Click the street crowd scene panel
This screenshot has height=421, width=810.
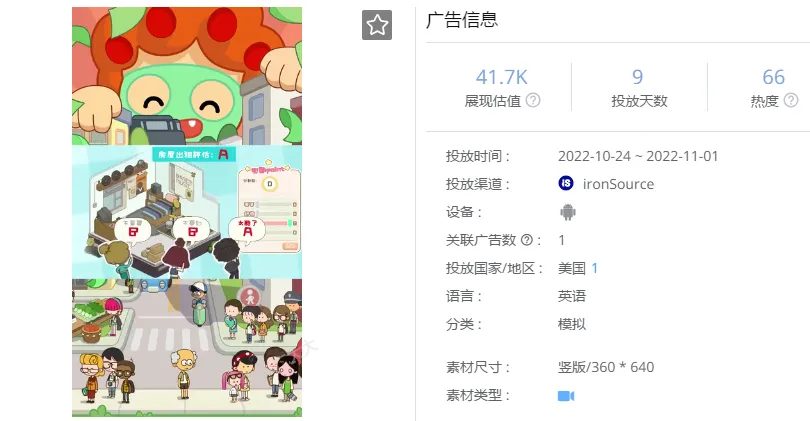pos(187,348)
